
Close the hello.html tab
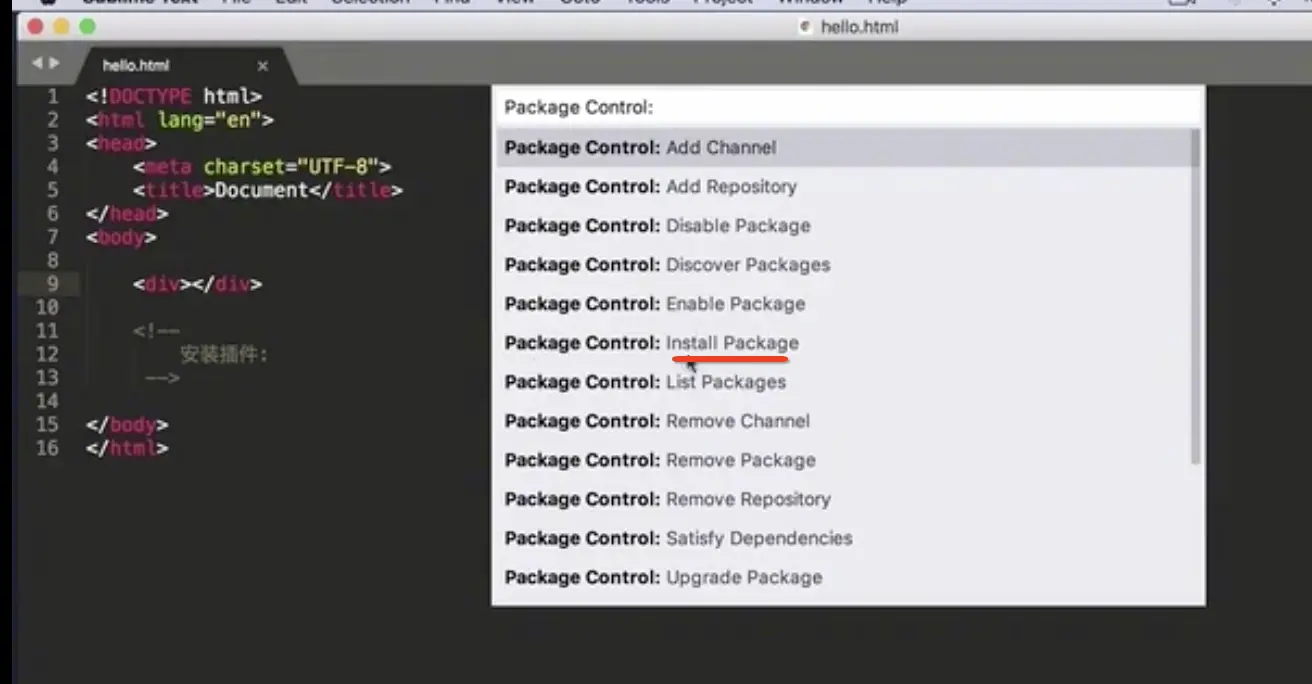coord(263,66)
